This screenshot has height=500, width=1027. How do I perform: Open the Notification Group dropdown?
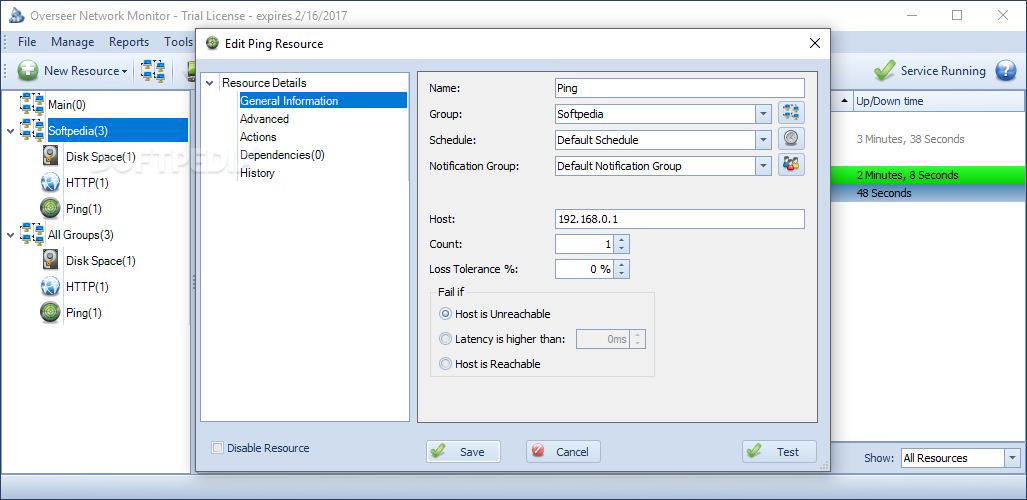click(x=763, y=166)
